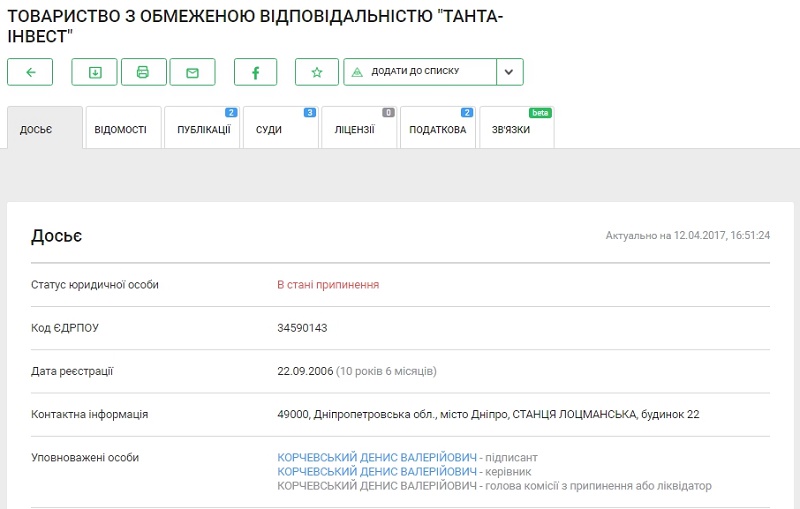Share the page via Facebook icon
Viewport: 800px width, 509px height.
pos(255,72)
